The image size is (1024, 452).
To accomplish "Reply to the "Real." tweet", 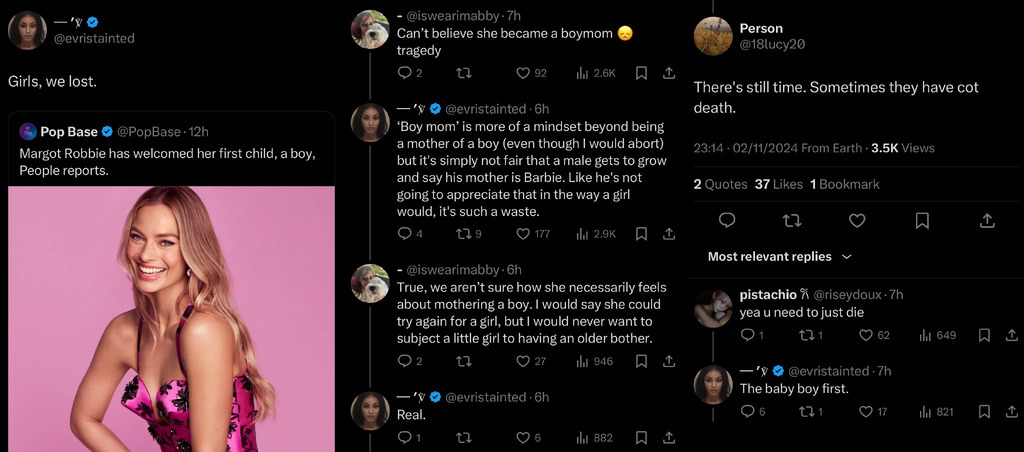I will coord(405,437).
